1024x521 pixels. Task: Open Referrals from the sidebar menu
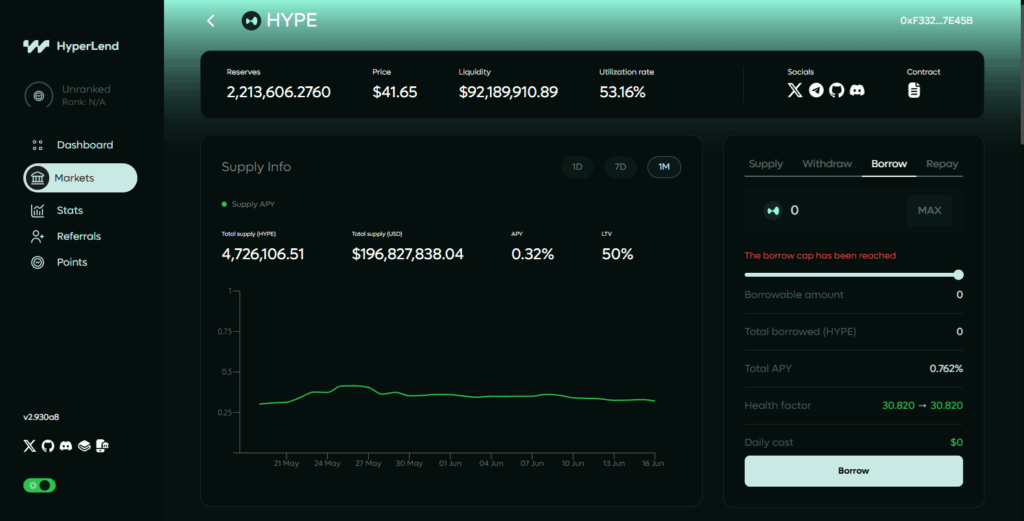(79, 236)
